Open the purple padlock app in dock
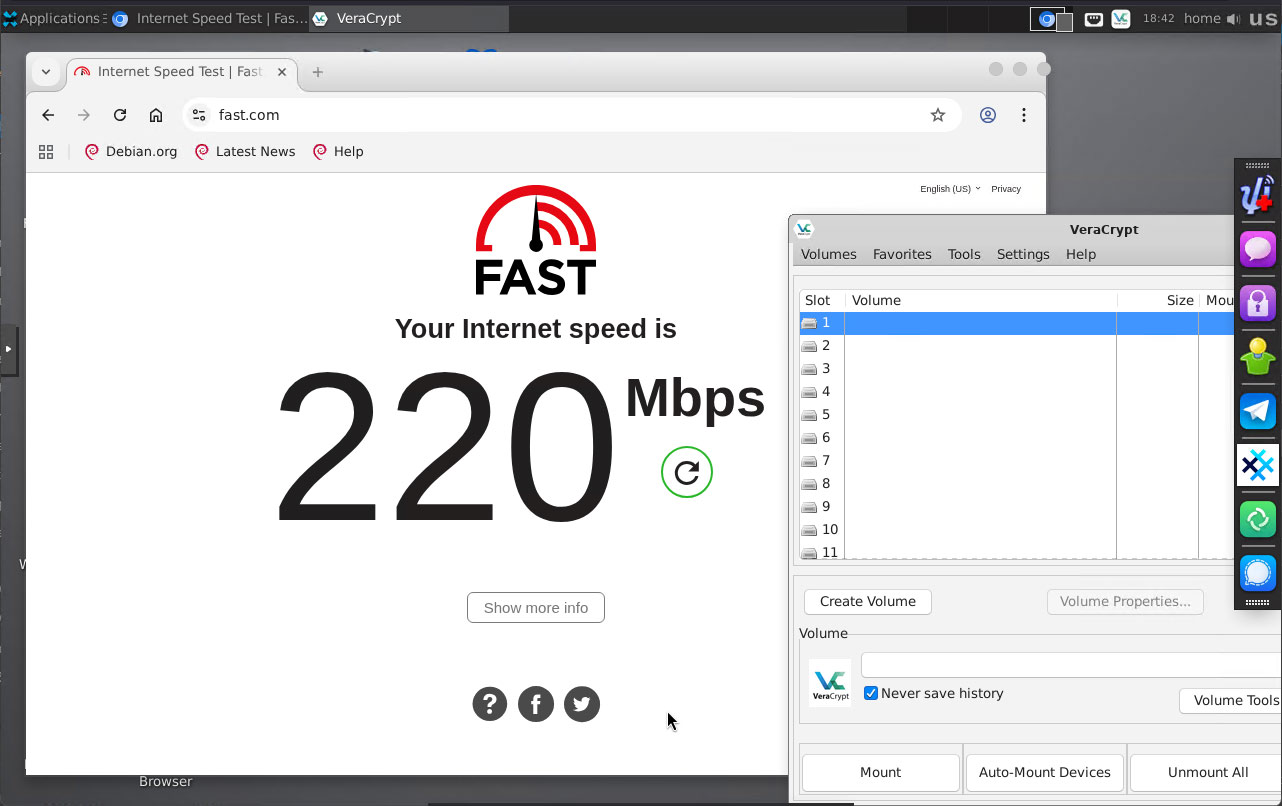 point(1258,302)
